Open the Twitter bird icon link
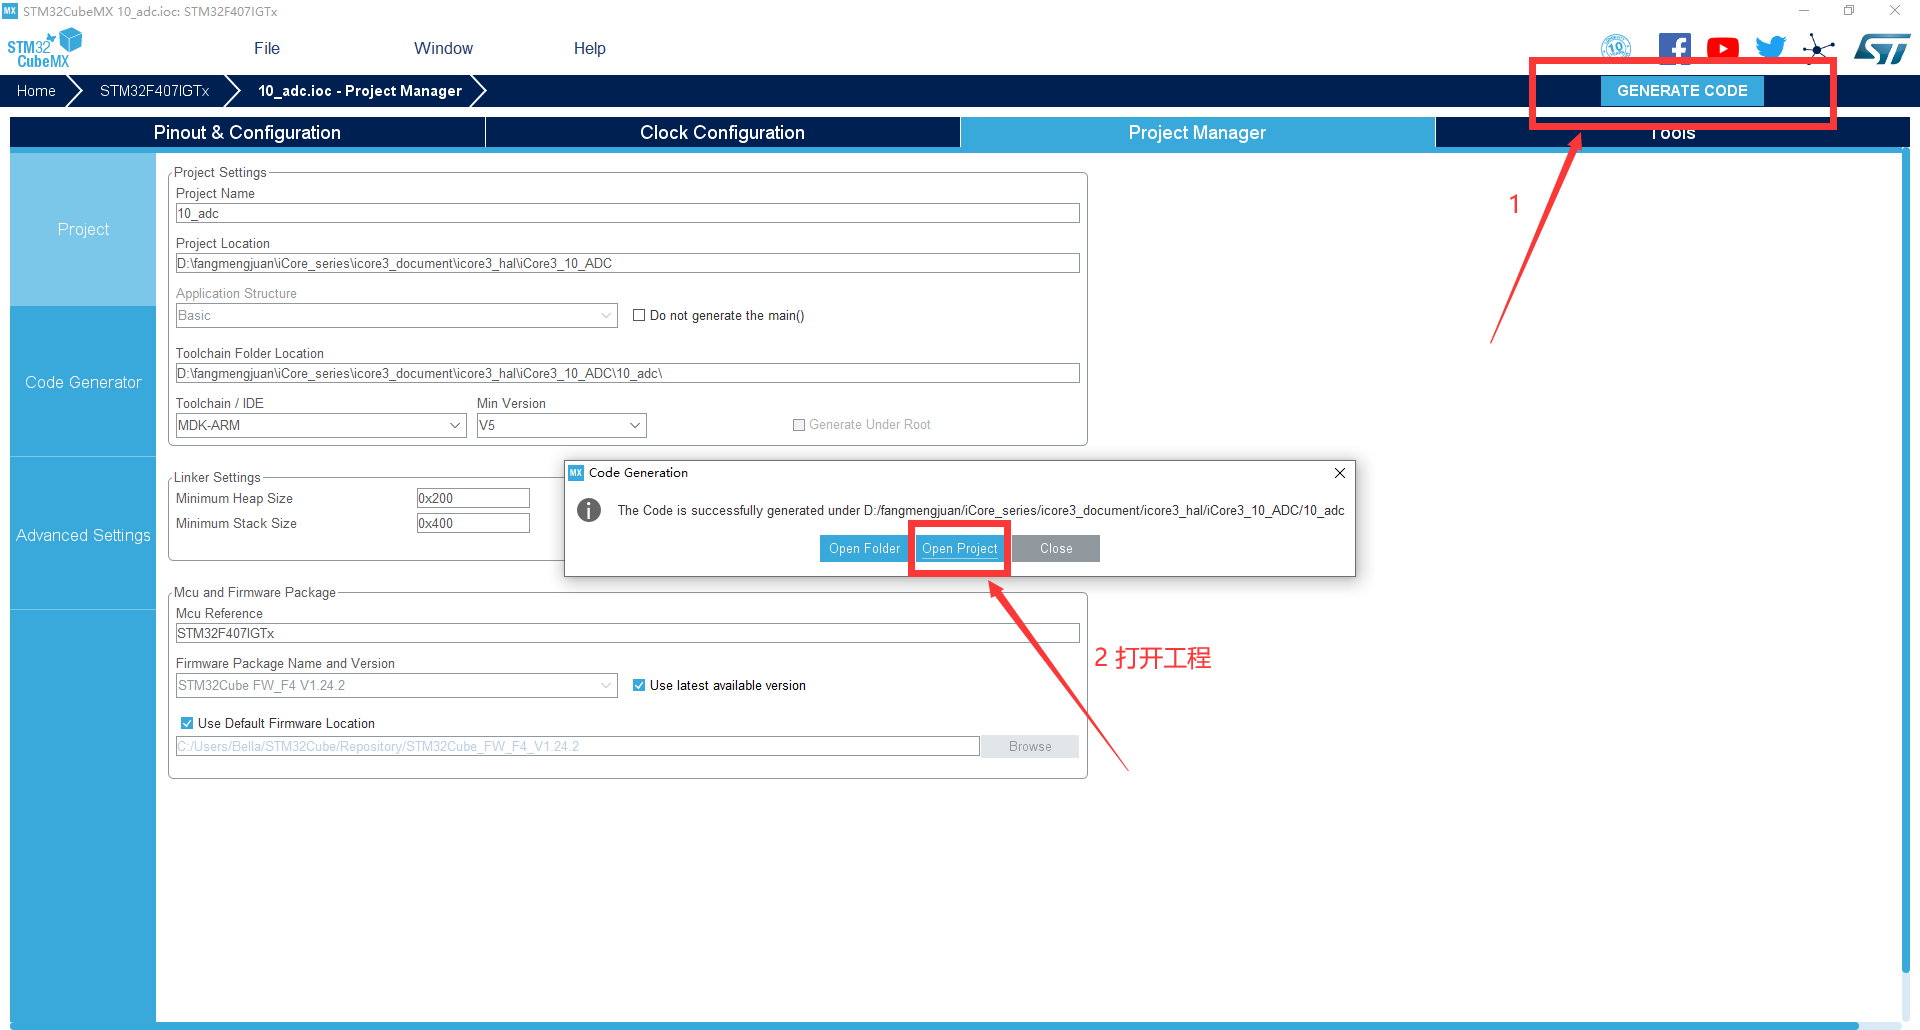This screenshot has height=1030, width=1920. click(1770, 48)
